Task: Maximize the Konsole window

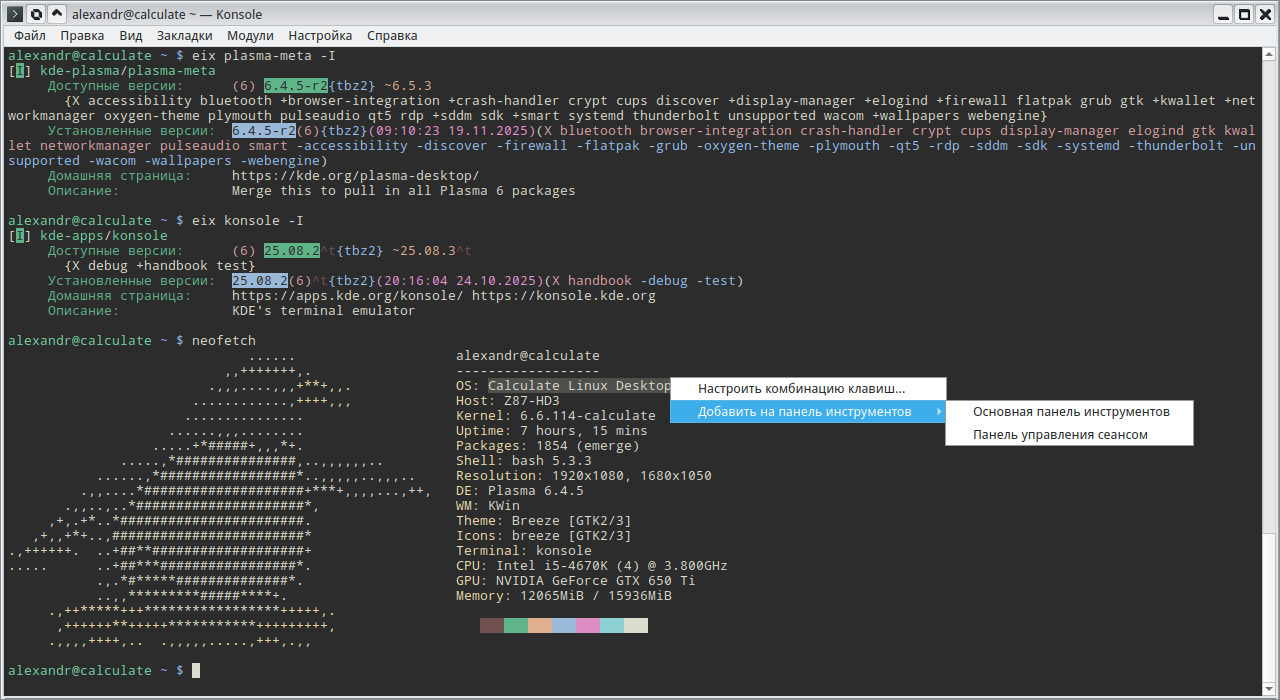Action: (1244, 14)
